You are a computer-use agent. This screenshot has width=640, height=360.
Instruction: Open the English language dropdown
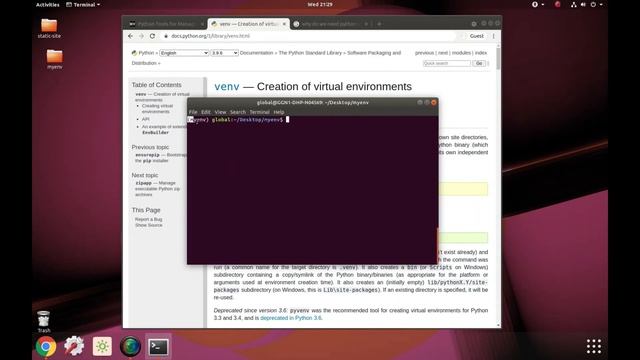point(184,53)
